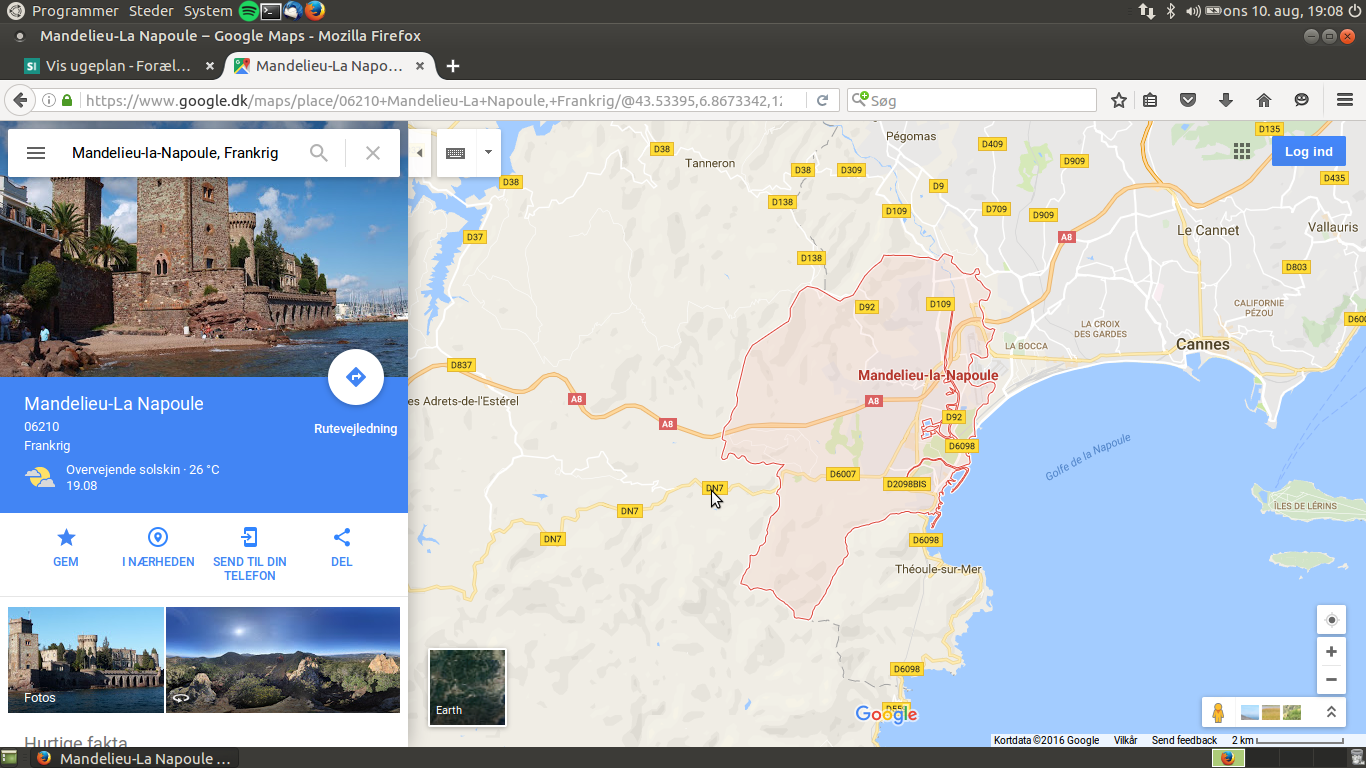Click the Log ind button

point(1309,152)
